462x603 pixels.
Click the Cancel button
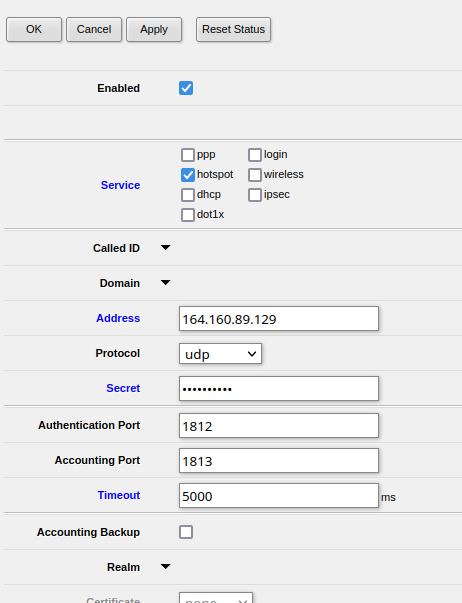(94, 29)
